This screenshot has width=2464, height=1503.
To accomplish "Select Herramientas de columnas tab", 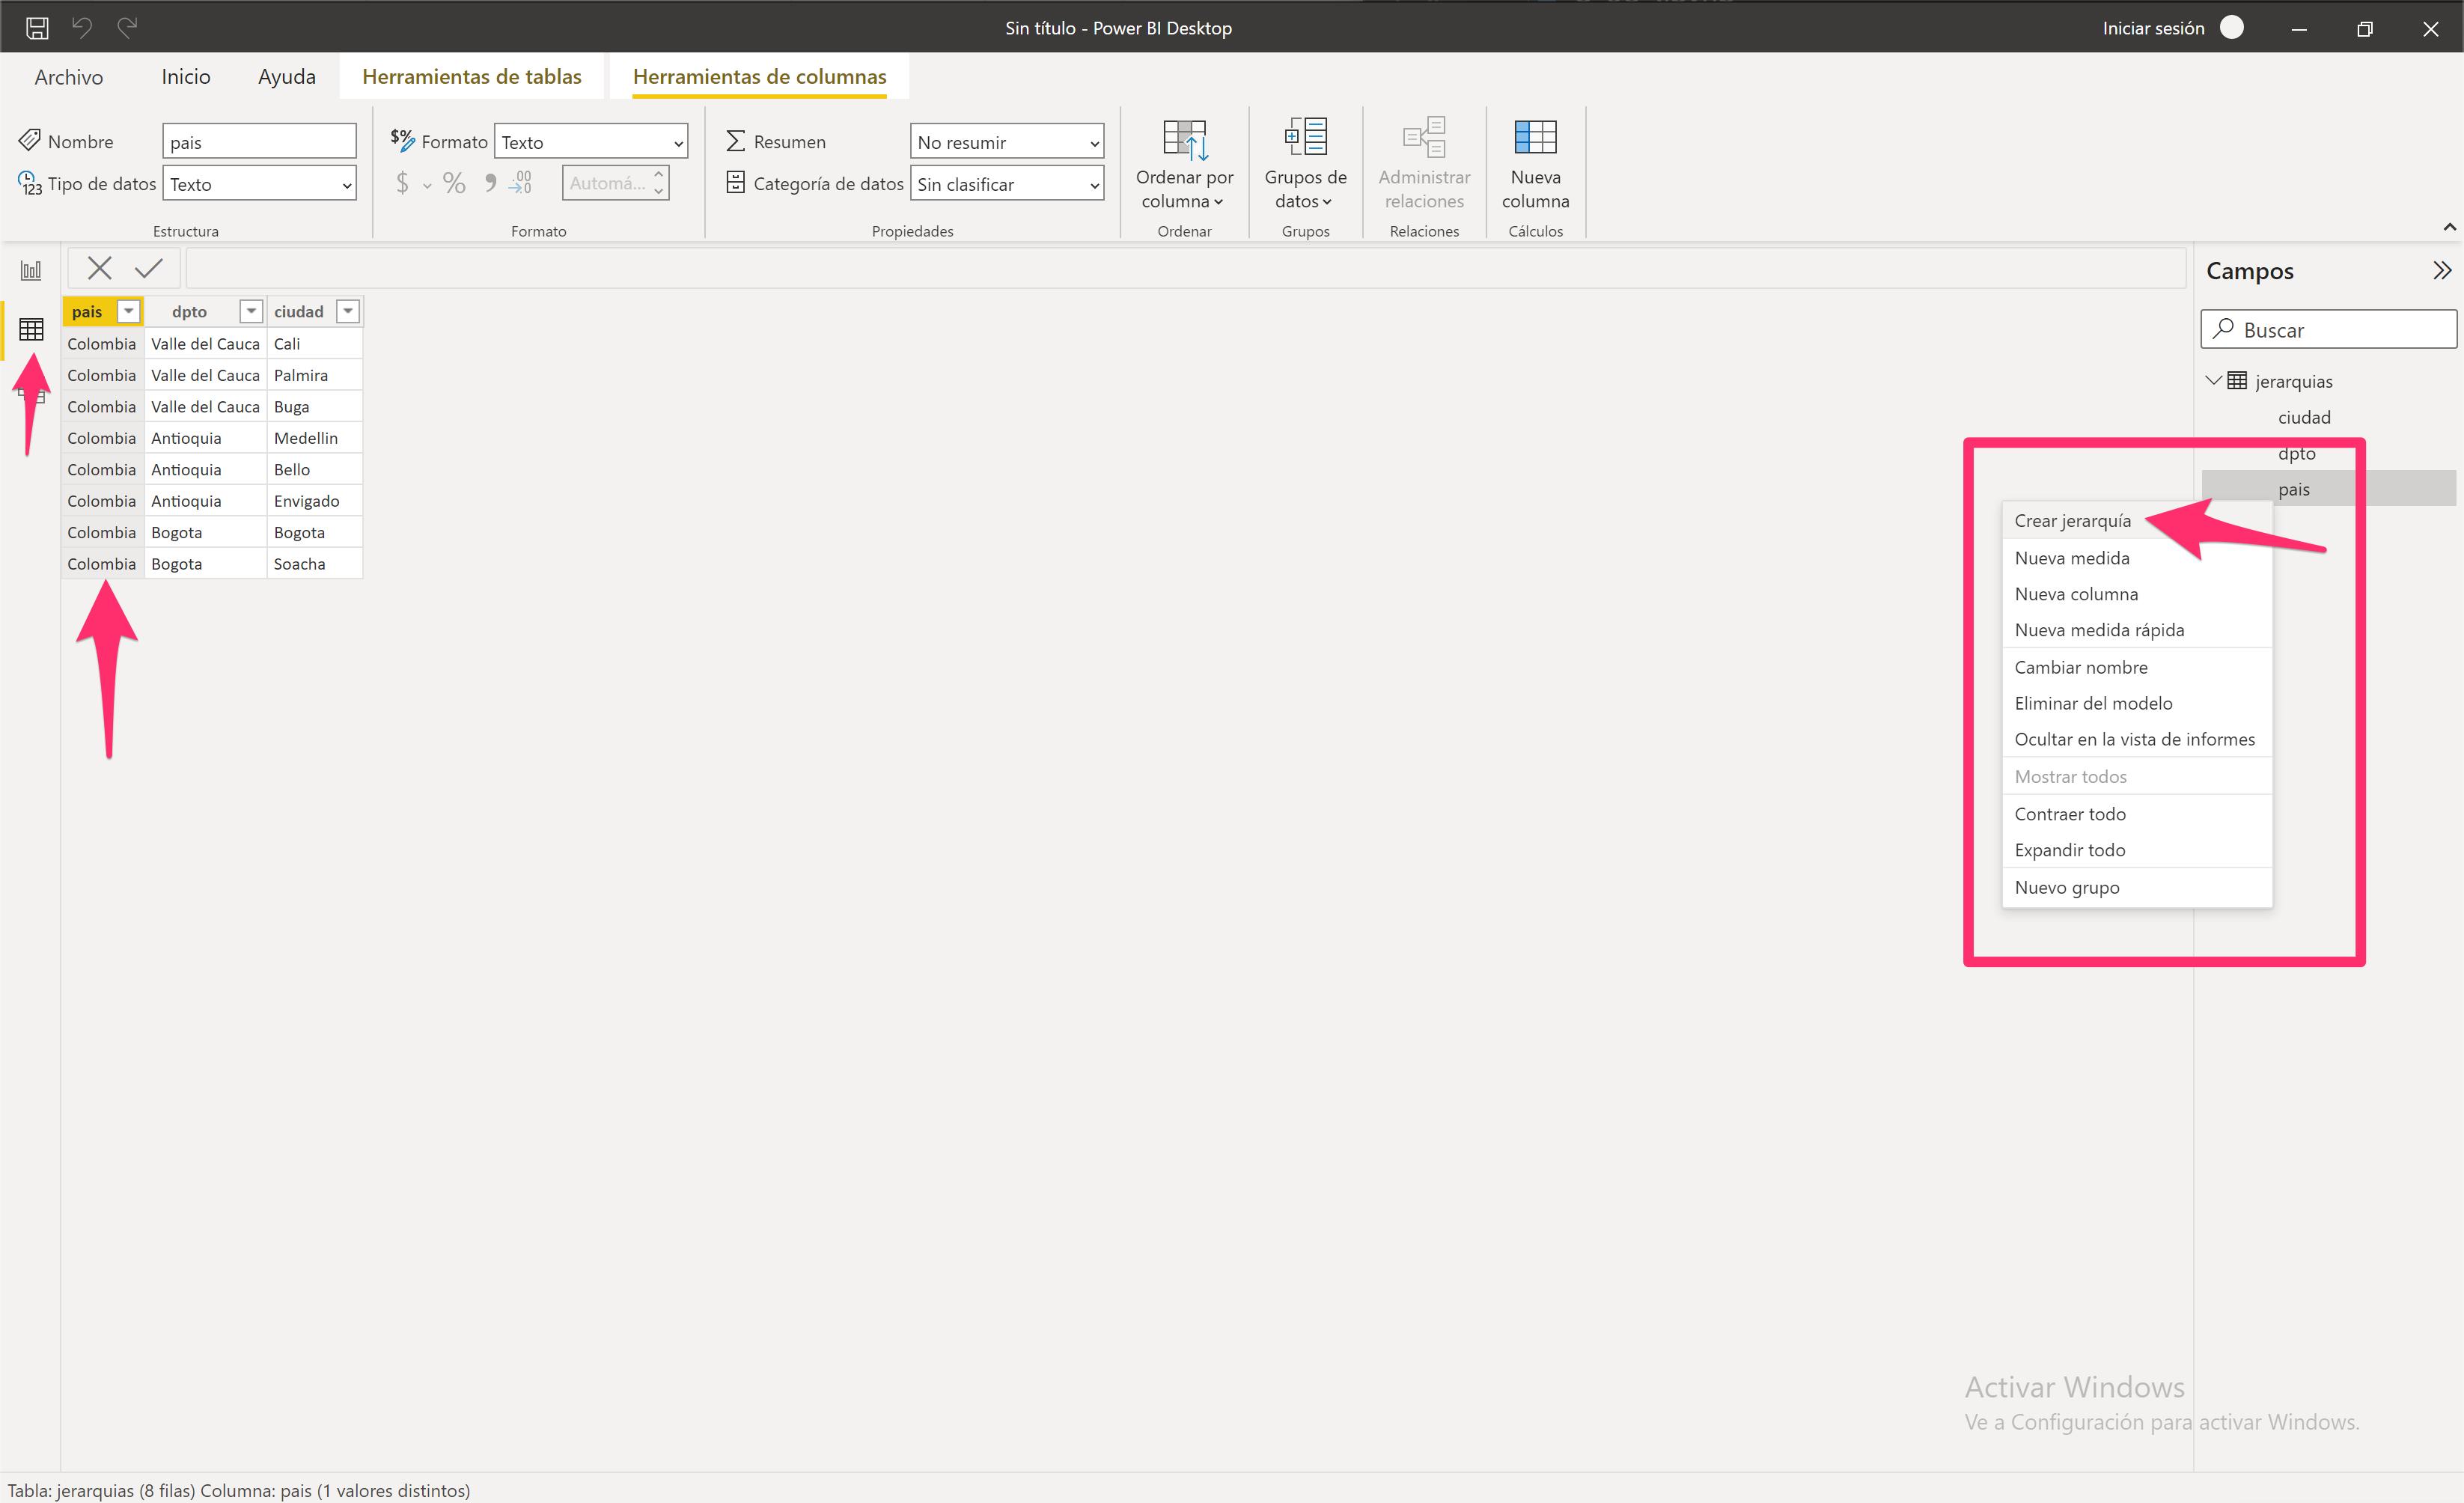I will pos(760,76).
